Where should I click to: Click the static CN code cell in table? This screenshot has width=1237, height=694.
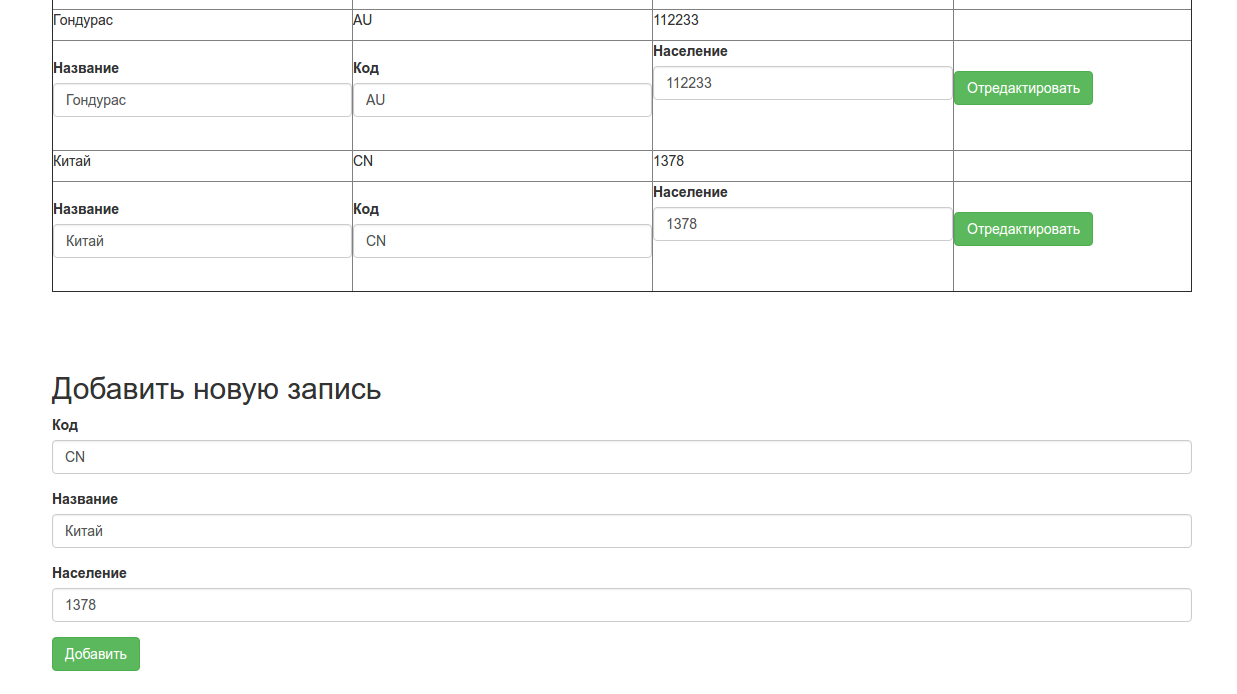[363, 161]
